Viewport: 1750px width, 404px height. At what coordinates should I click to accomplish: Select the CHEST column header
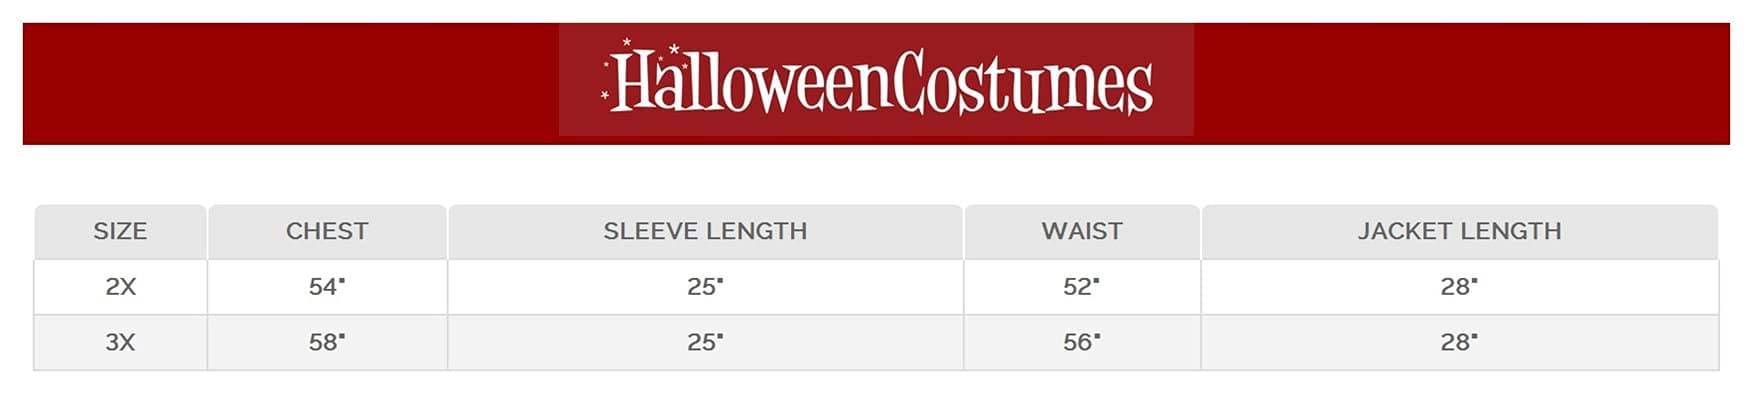tap(327, 231)
